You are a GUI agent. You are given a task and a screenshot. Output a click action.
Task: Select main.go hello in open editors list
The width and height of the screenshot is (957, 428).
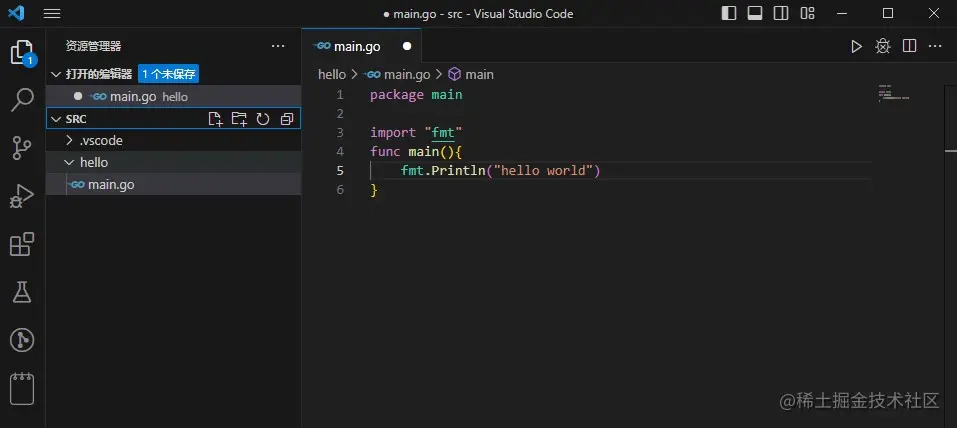(174, 96)
